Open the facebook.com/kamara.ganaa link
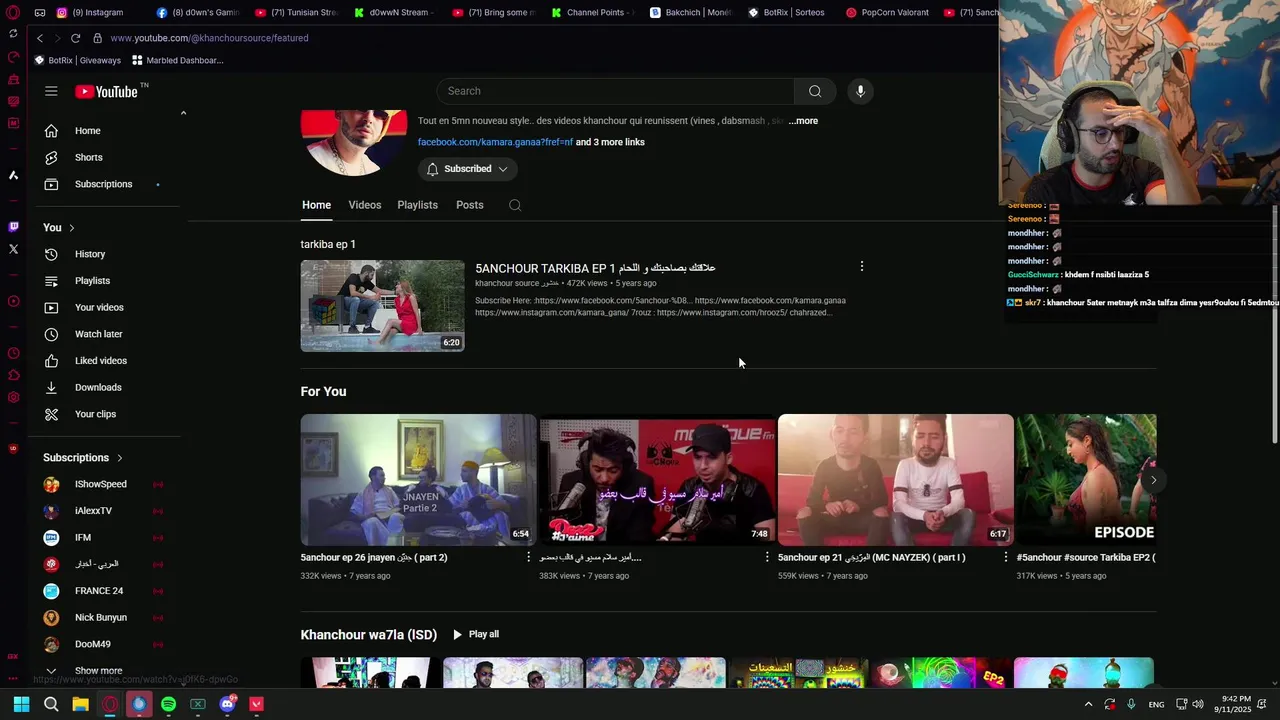 [x=496, y=142]
